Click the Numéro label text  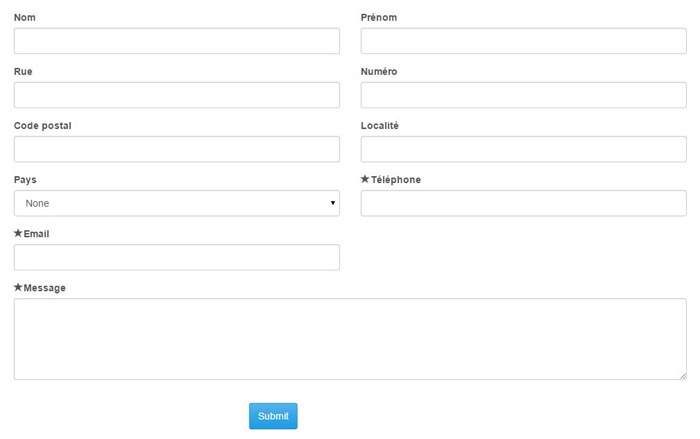point(379,71)
